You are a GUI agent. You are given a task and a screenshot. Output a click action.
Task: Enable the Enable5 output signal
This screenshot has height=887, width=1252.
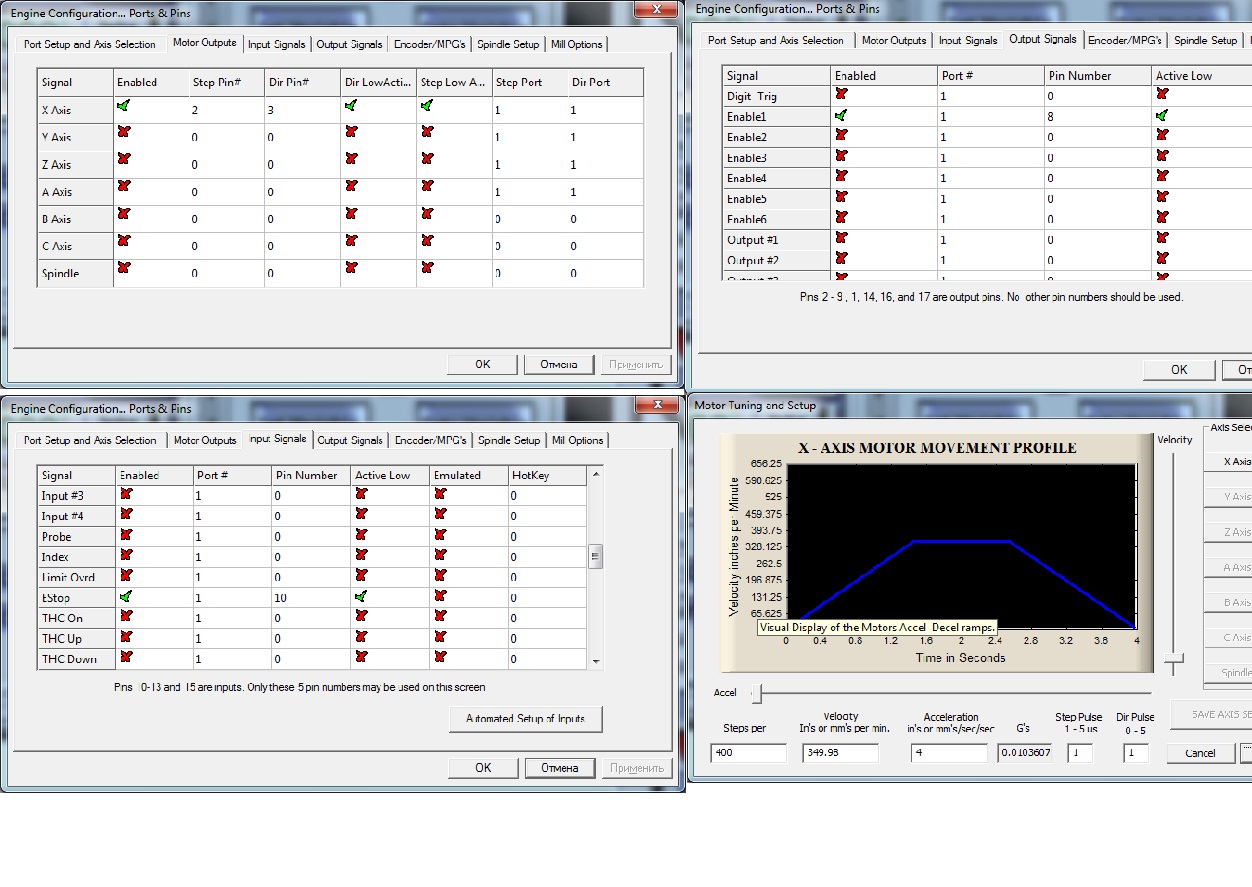pyautogui.click(x=841, y=196)
